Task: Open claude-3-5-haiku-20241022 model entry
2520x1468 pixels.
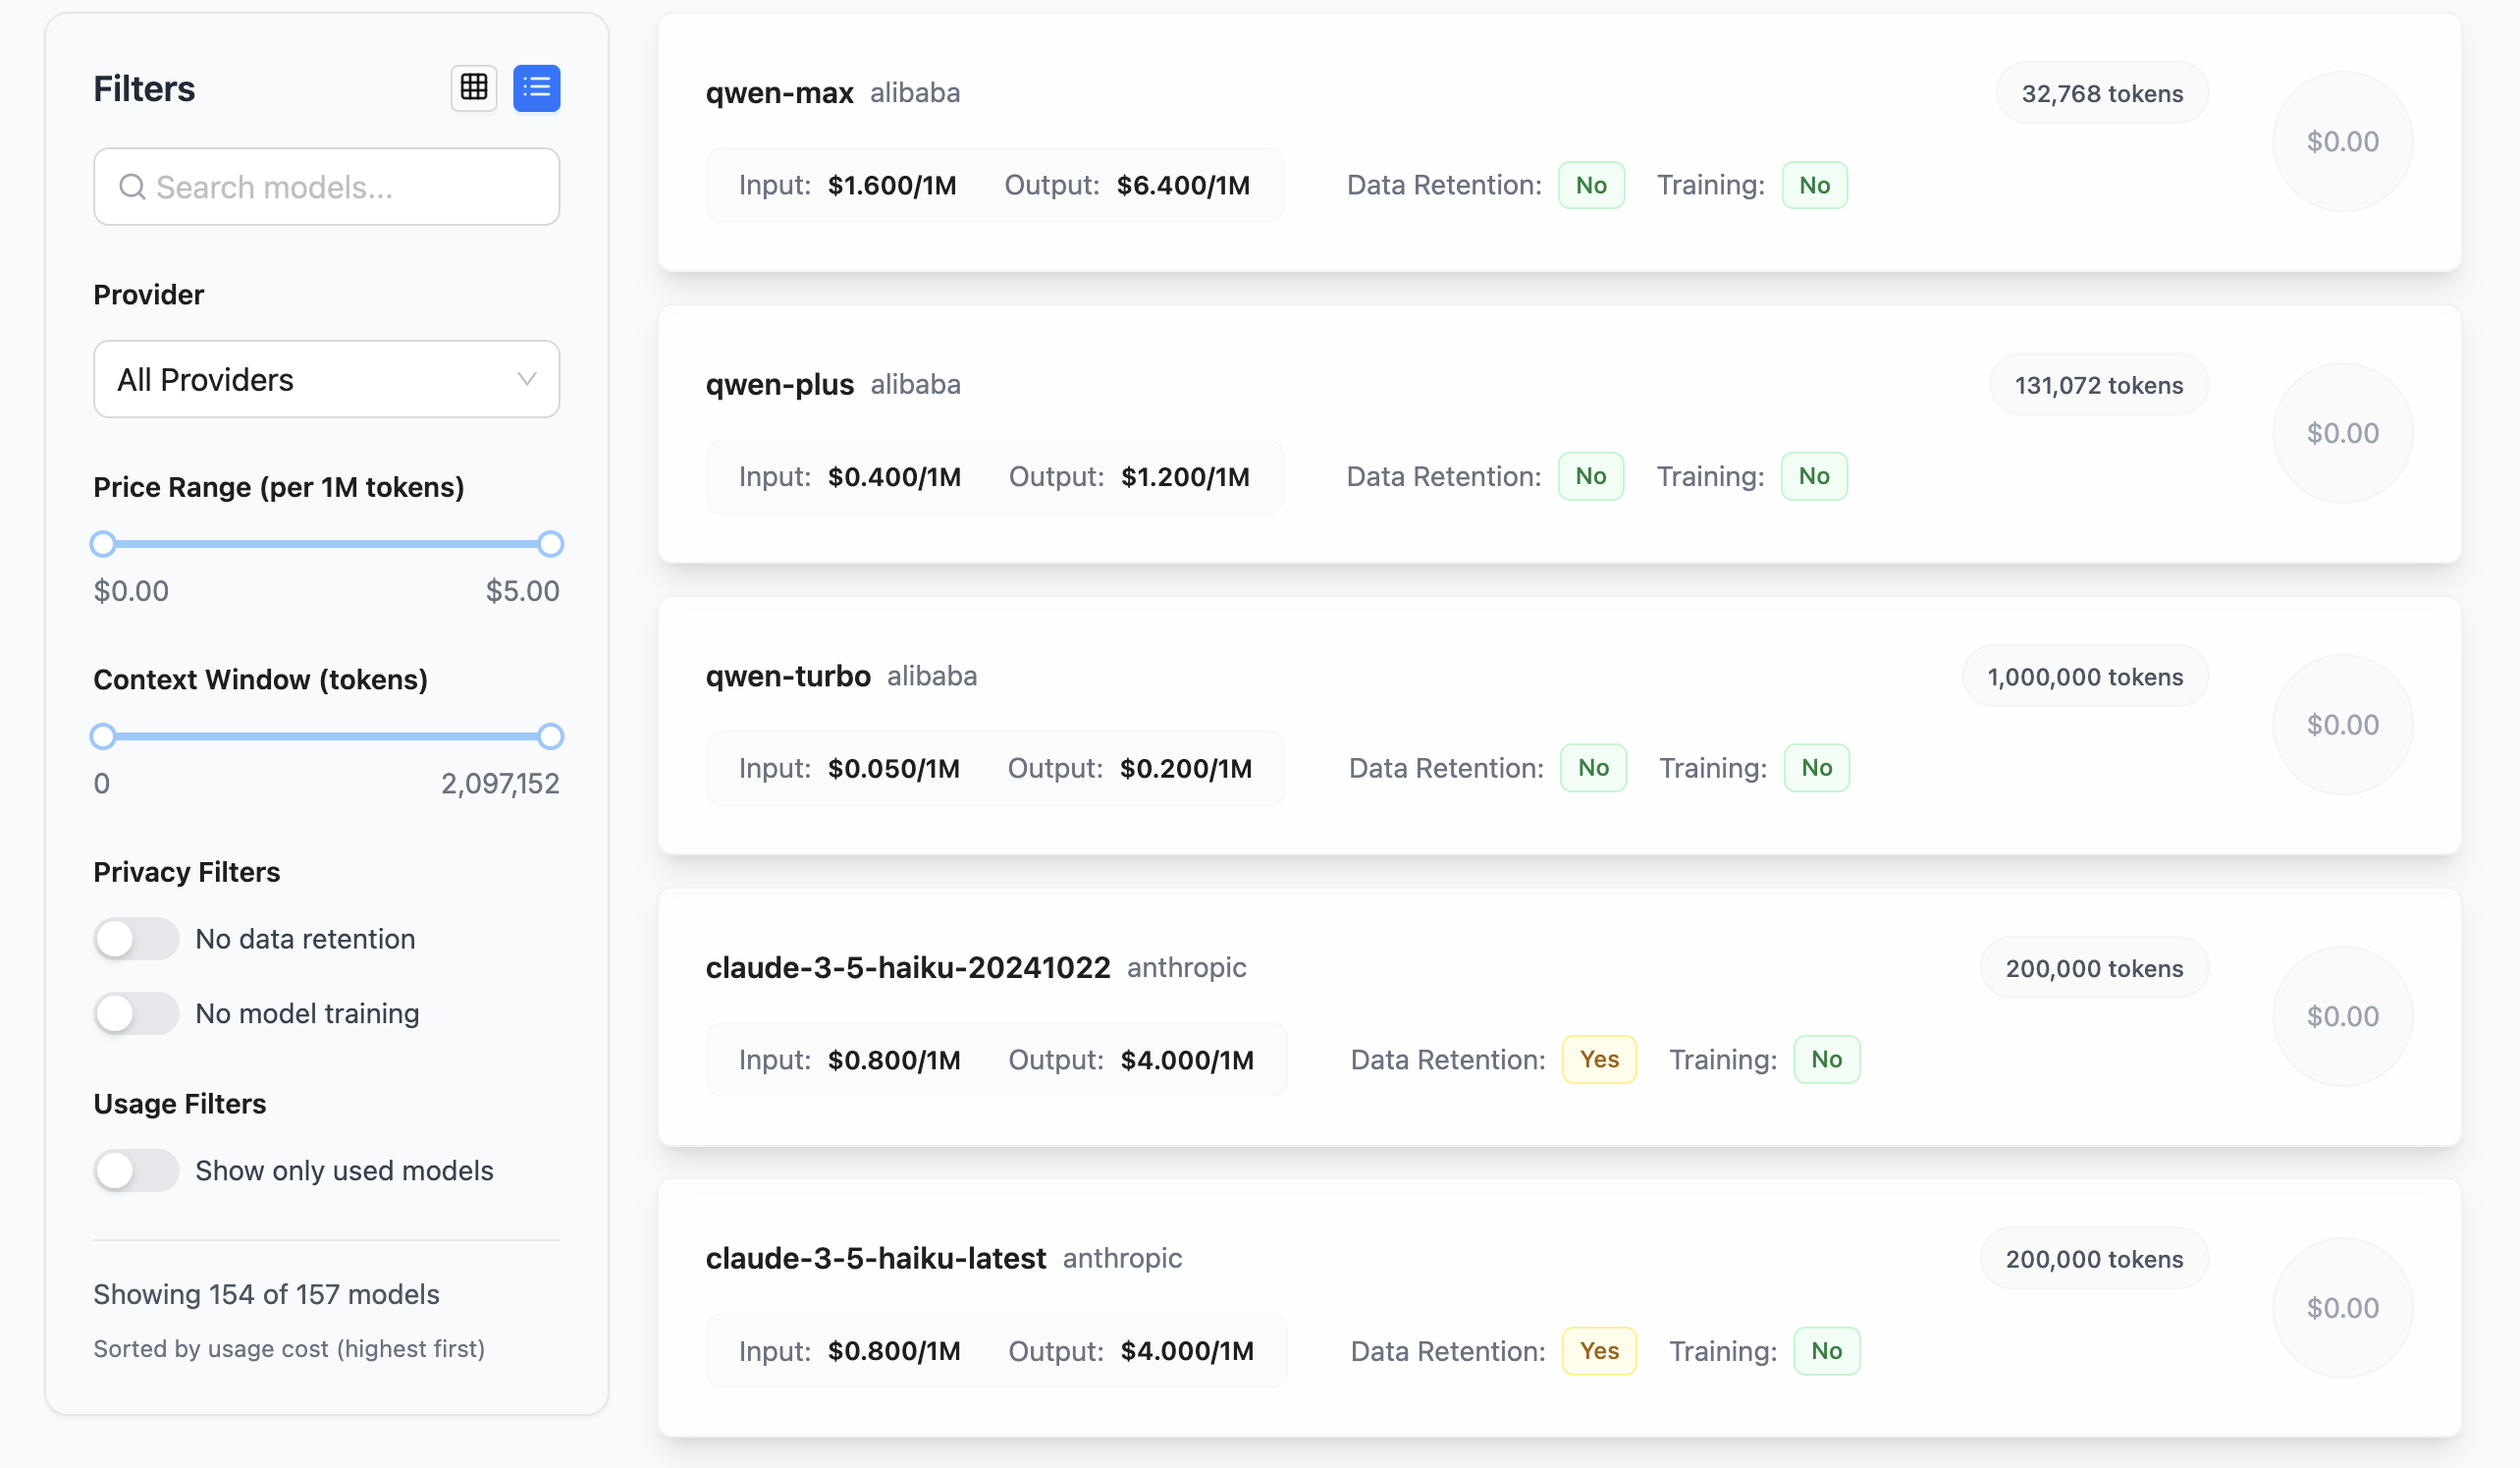Action: coord(907,968)
